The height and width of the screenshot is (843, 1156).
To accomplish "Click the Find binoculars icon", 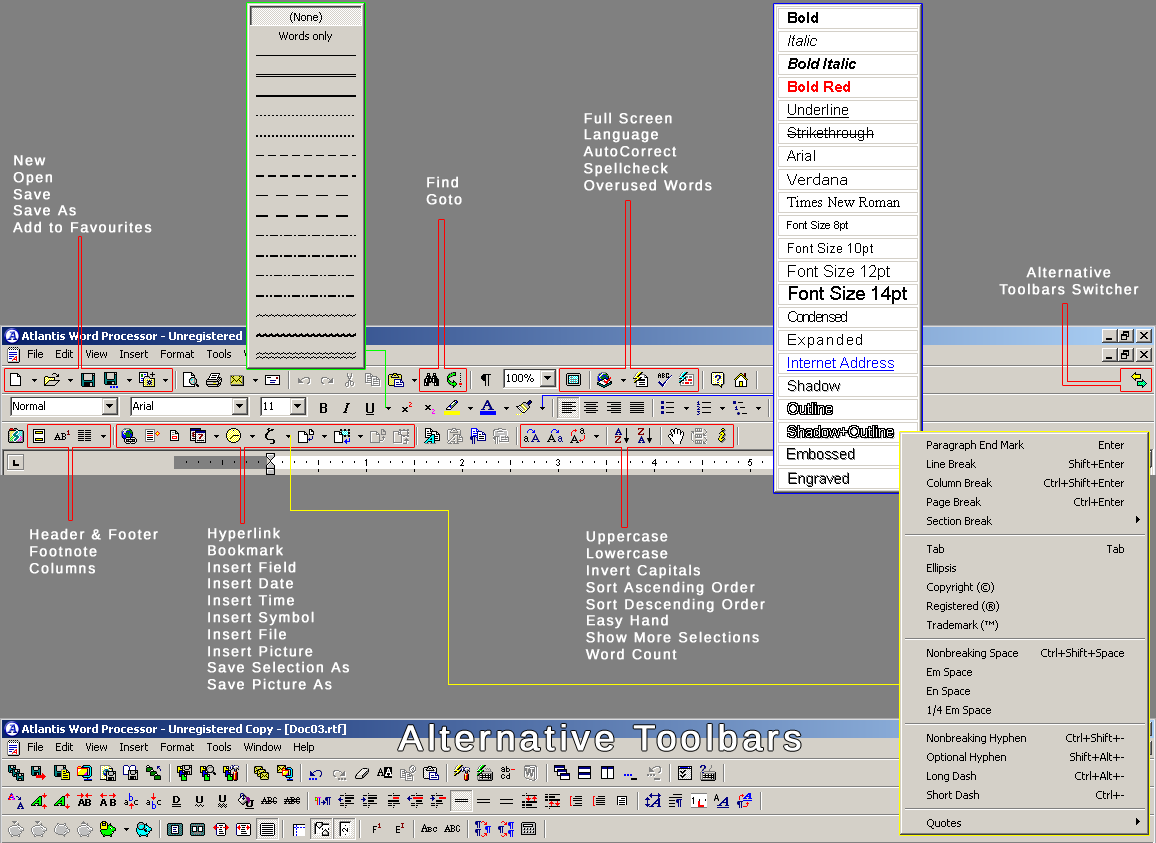I will pos(431,380).
